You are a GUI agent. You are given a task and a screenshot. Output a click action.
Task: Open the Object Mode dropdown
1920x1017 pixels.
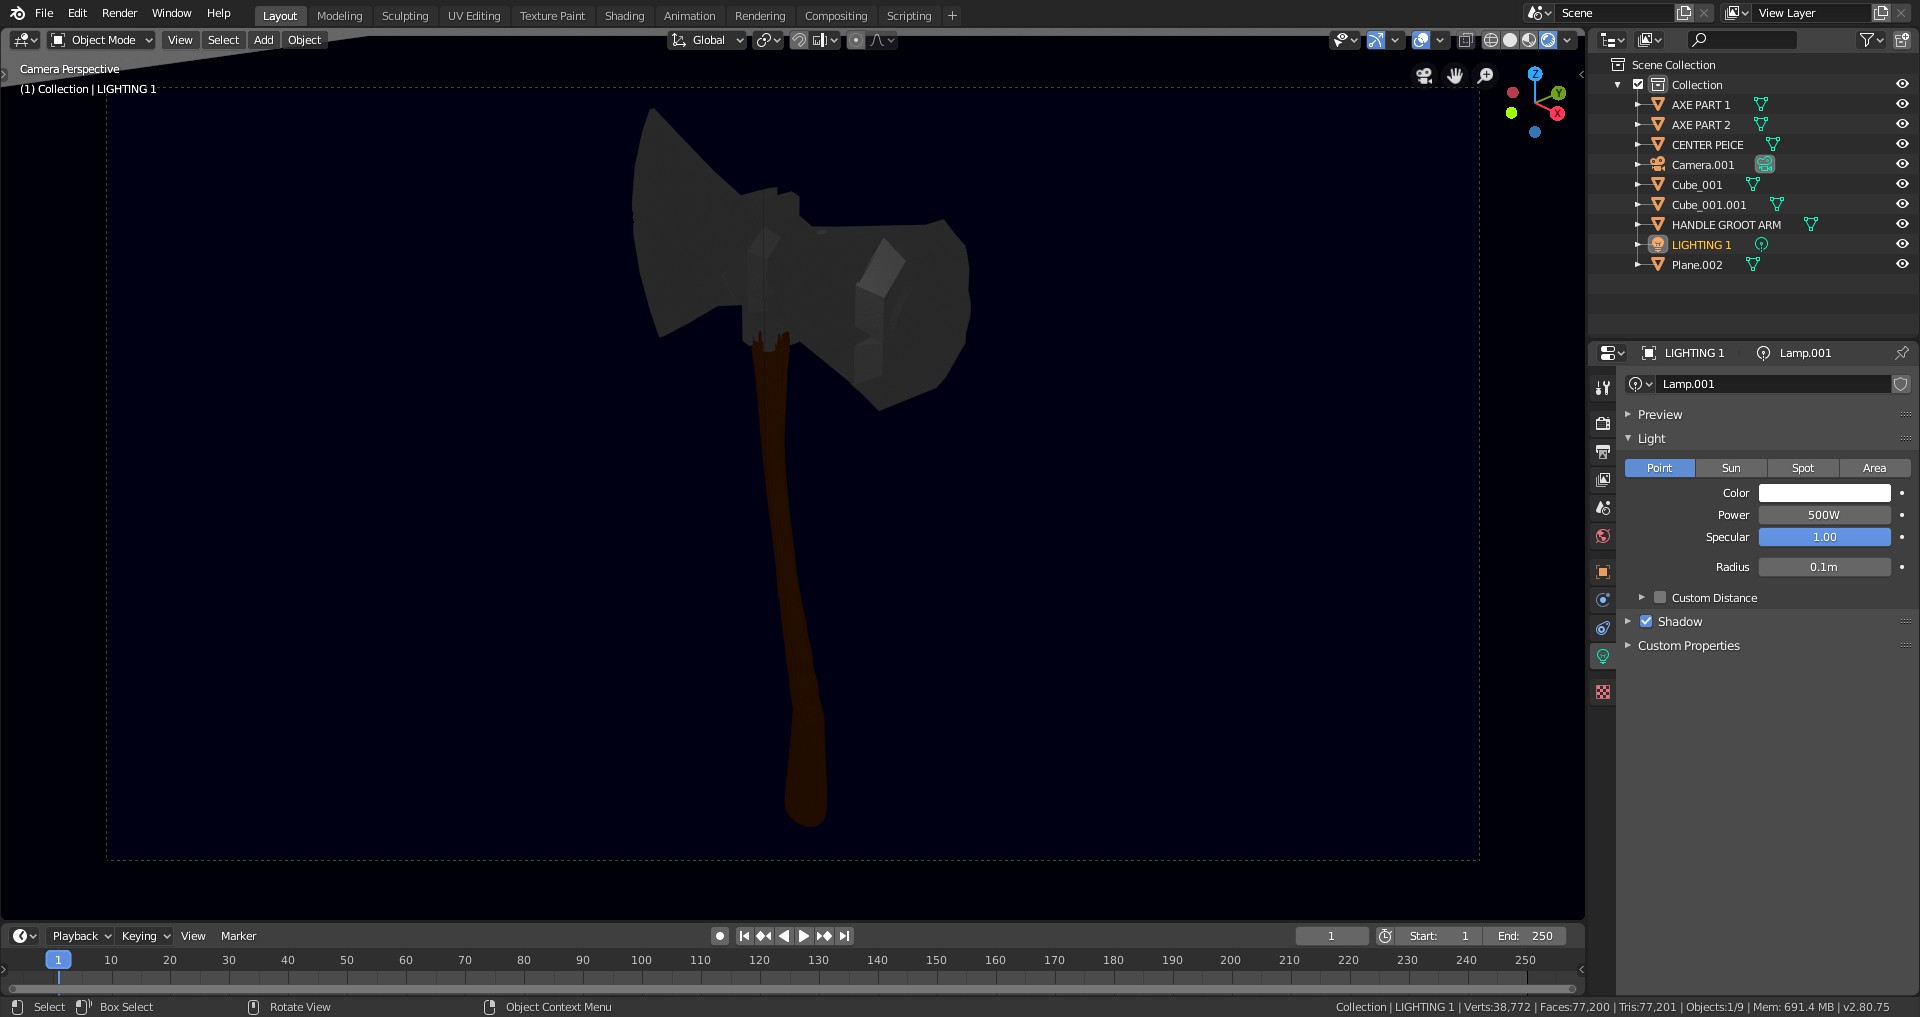click(x=102, y=40)
